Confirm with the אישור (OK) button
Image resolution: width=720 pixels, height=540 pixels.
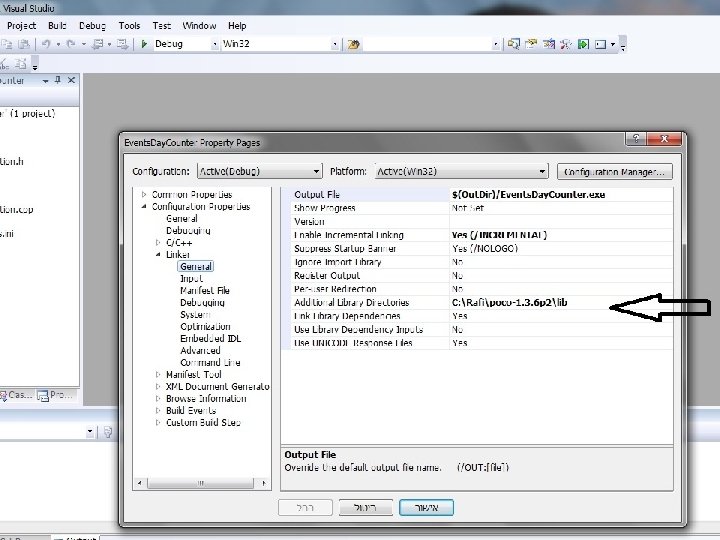point(426,507)
